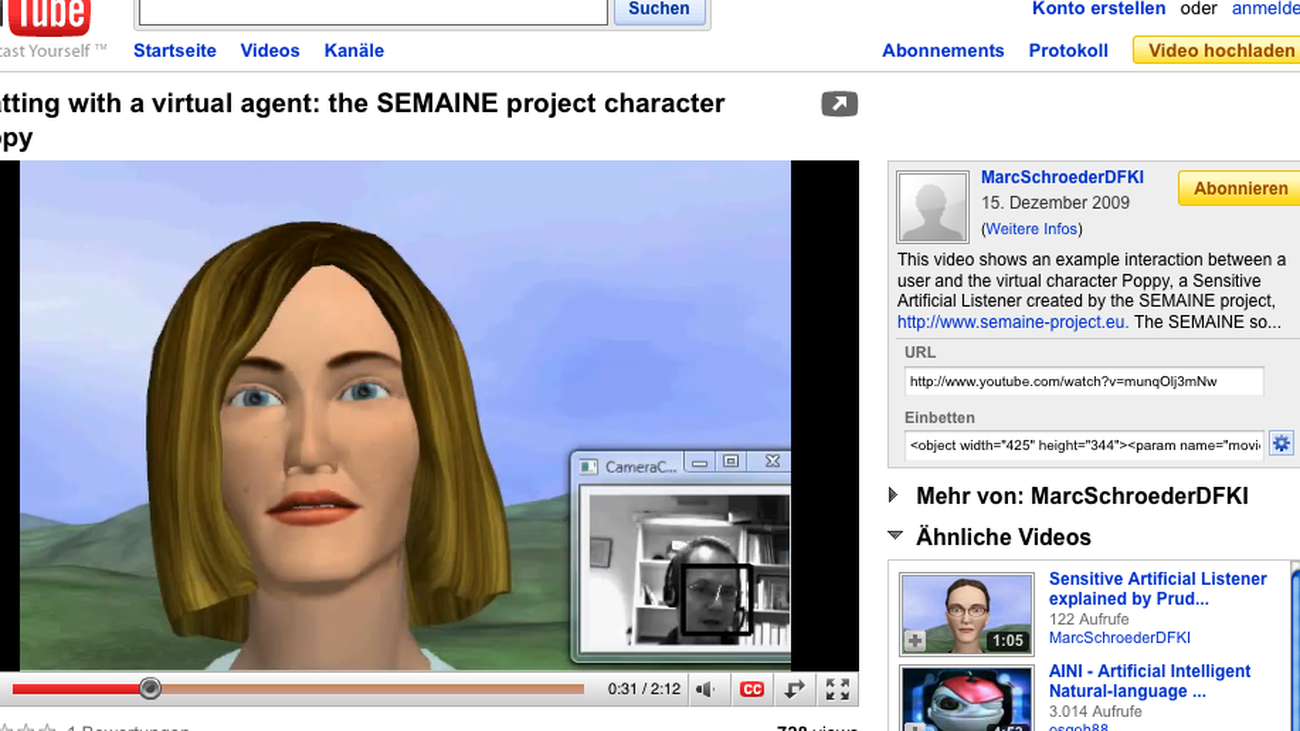1300x731 pixels.
Task: Collapse the 'Ähnliche Videos' section
Action: [895, 537]
